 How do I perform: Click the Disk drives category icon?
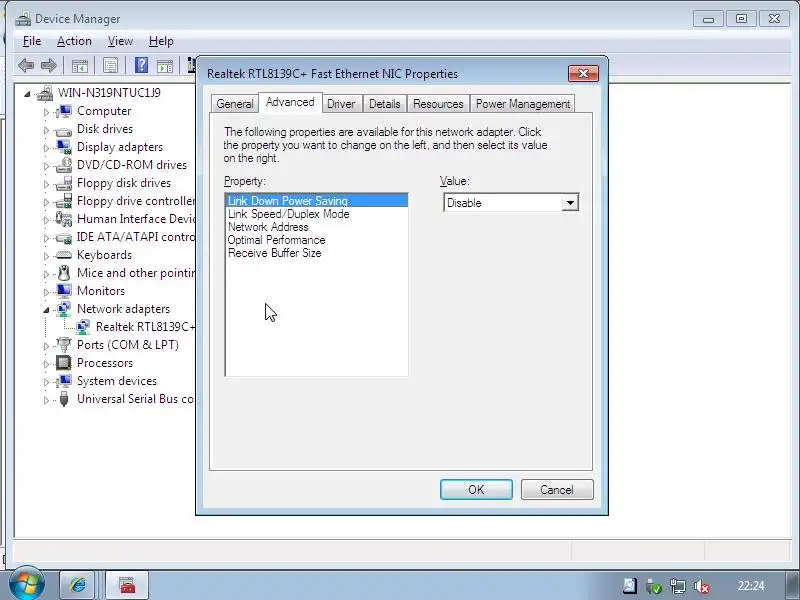pos(64,130)
